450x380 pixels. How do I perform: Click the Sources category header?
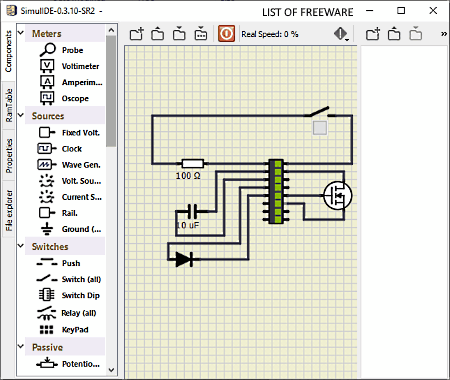(65, 116)
